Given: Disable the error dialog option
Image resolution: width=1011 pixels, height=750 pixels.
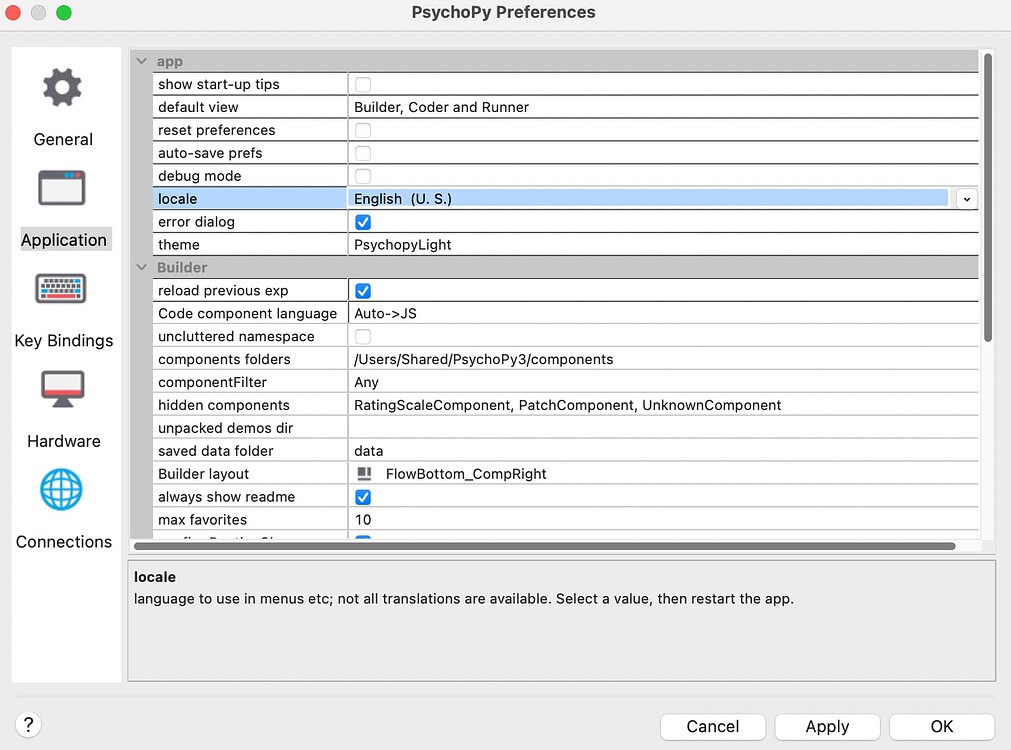Looking at the screenshot, I should pos(361,221).
